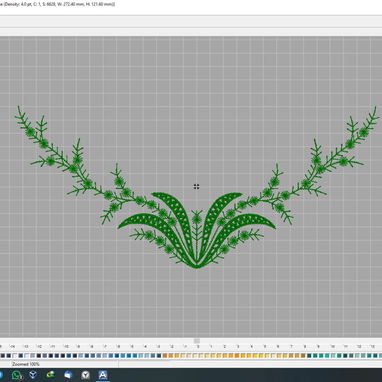Click the crosshair origin marker on canvas
Image resolution: width=382 pixels, height=382 pixels.
(x=196, y=186)
